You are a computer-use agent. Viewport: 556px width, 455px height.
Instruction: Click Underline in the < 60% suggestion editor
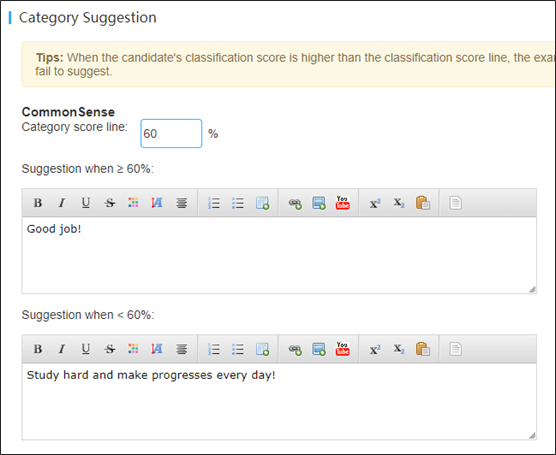pos(85,349)
